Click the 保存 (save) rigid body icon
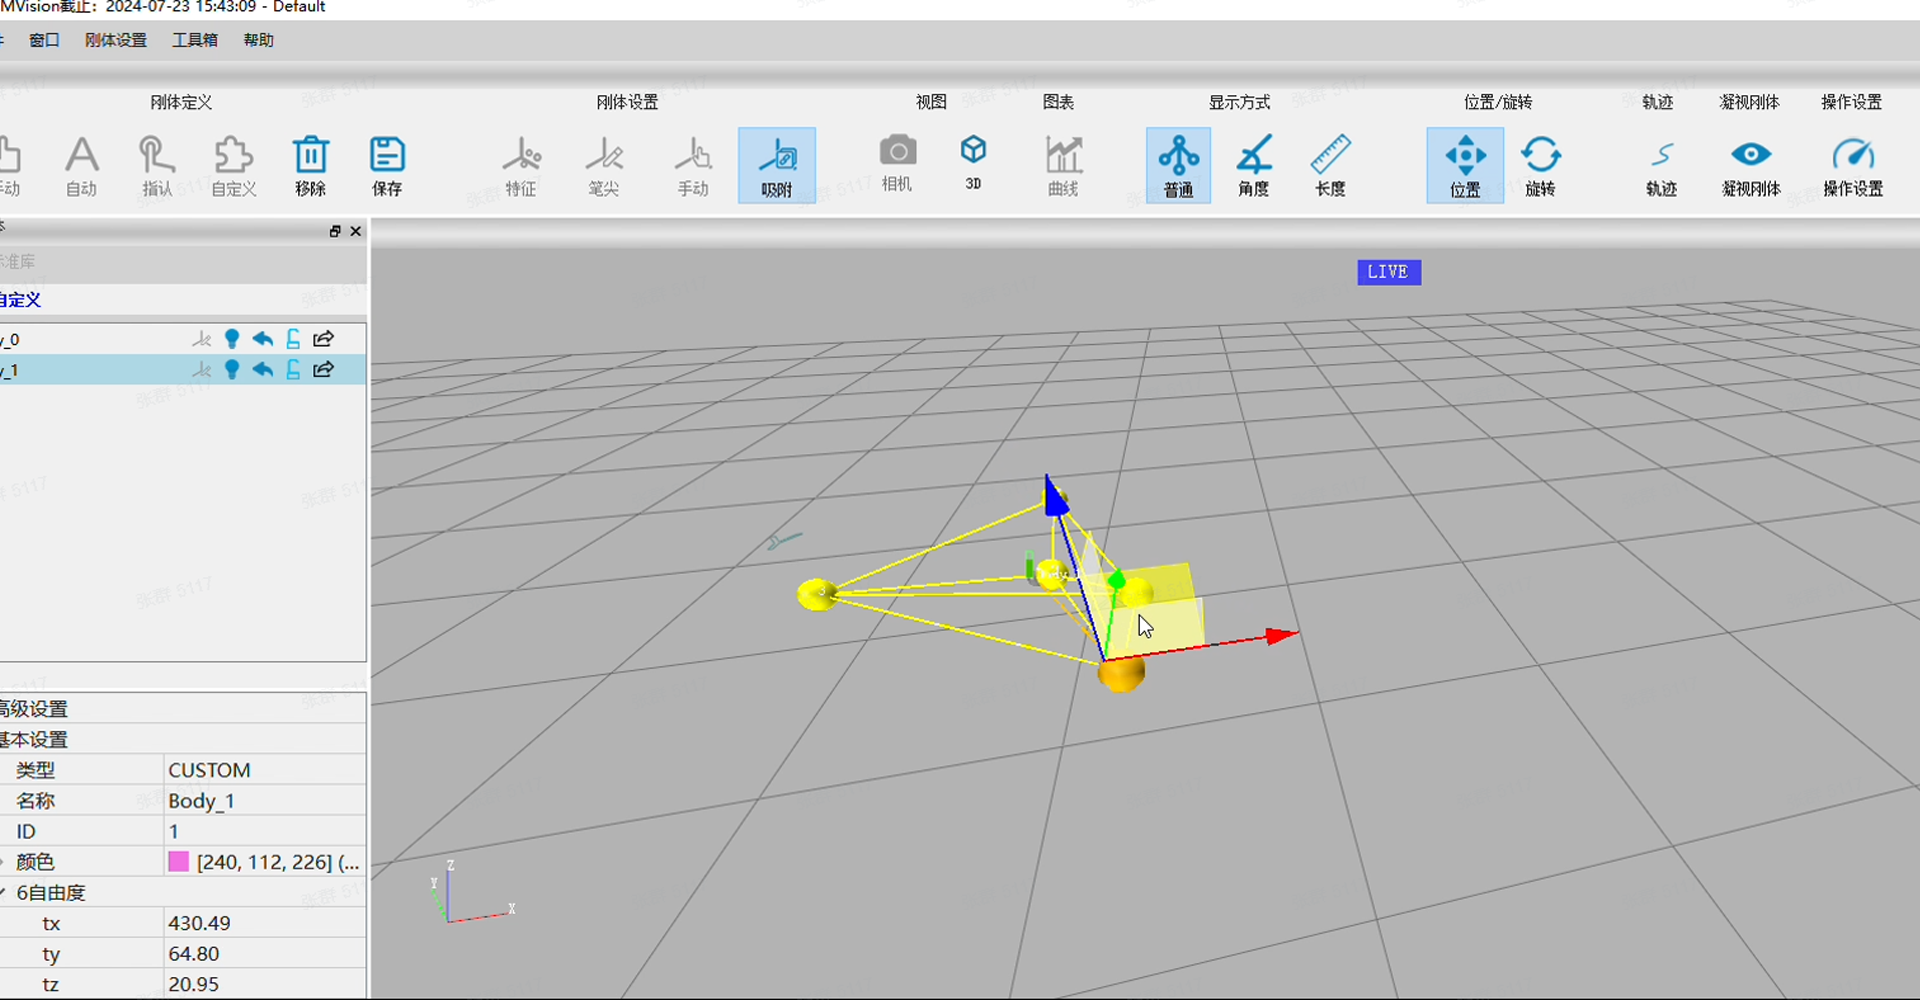The width and height of the screenshot is (1920, 1000). point(387,165)
